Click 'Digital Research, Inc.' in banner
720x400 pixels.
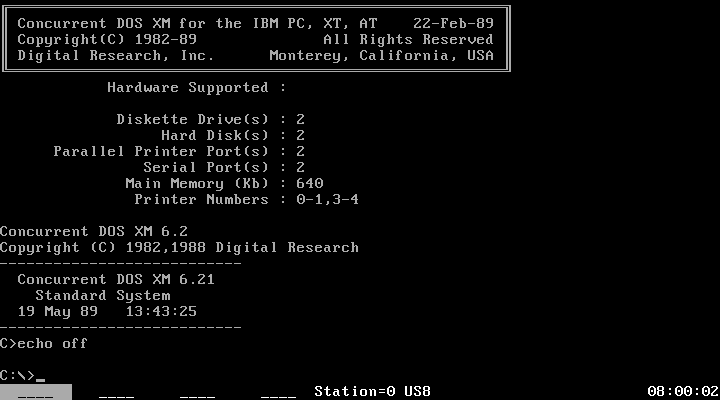coord(116,56)
